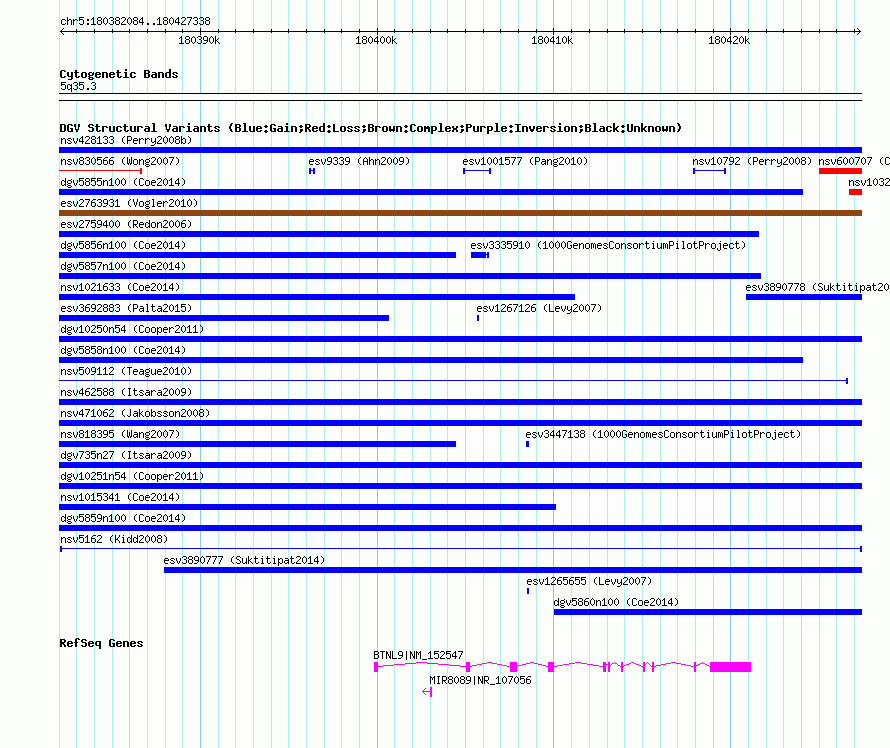
Task: Select the brown esv2763931 complex variant bar
Action: pyautogui.click(x=460, y=213)
